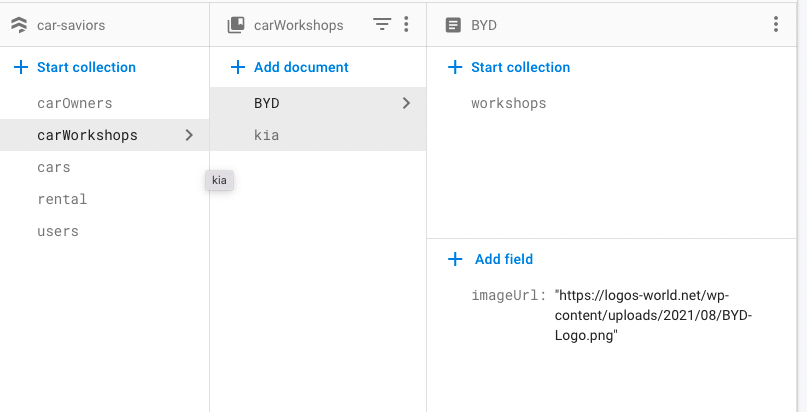
Task: Select the cars collection
Action: 54,167
